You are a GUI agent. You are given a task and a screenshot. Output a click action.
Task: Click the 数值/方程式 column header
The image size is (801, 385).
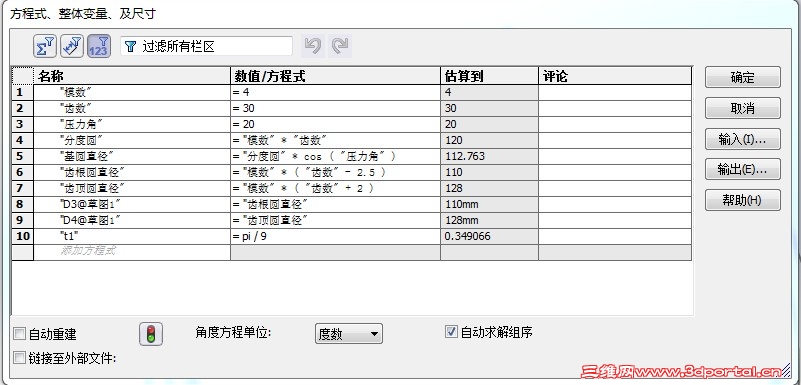336,76
